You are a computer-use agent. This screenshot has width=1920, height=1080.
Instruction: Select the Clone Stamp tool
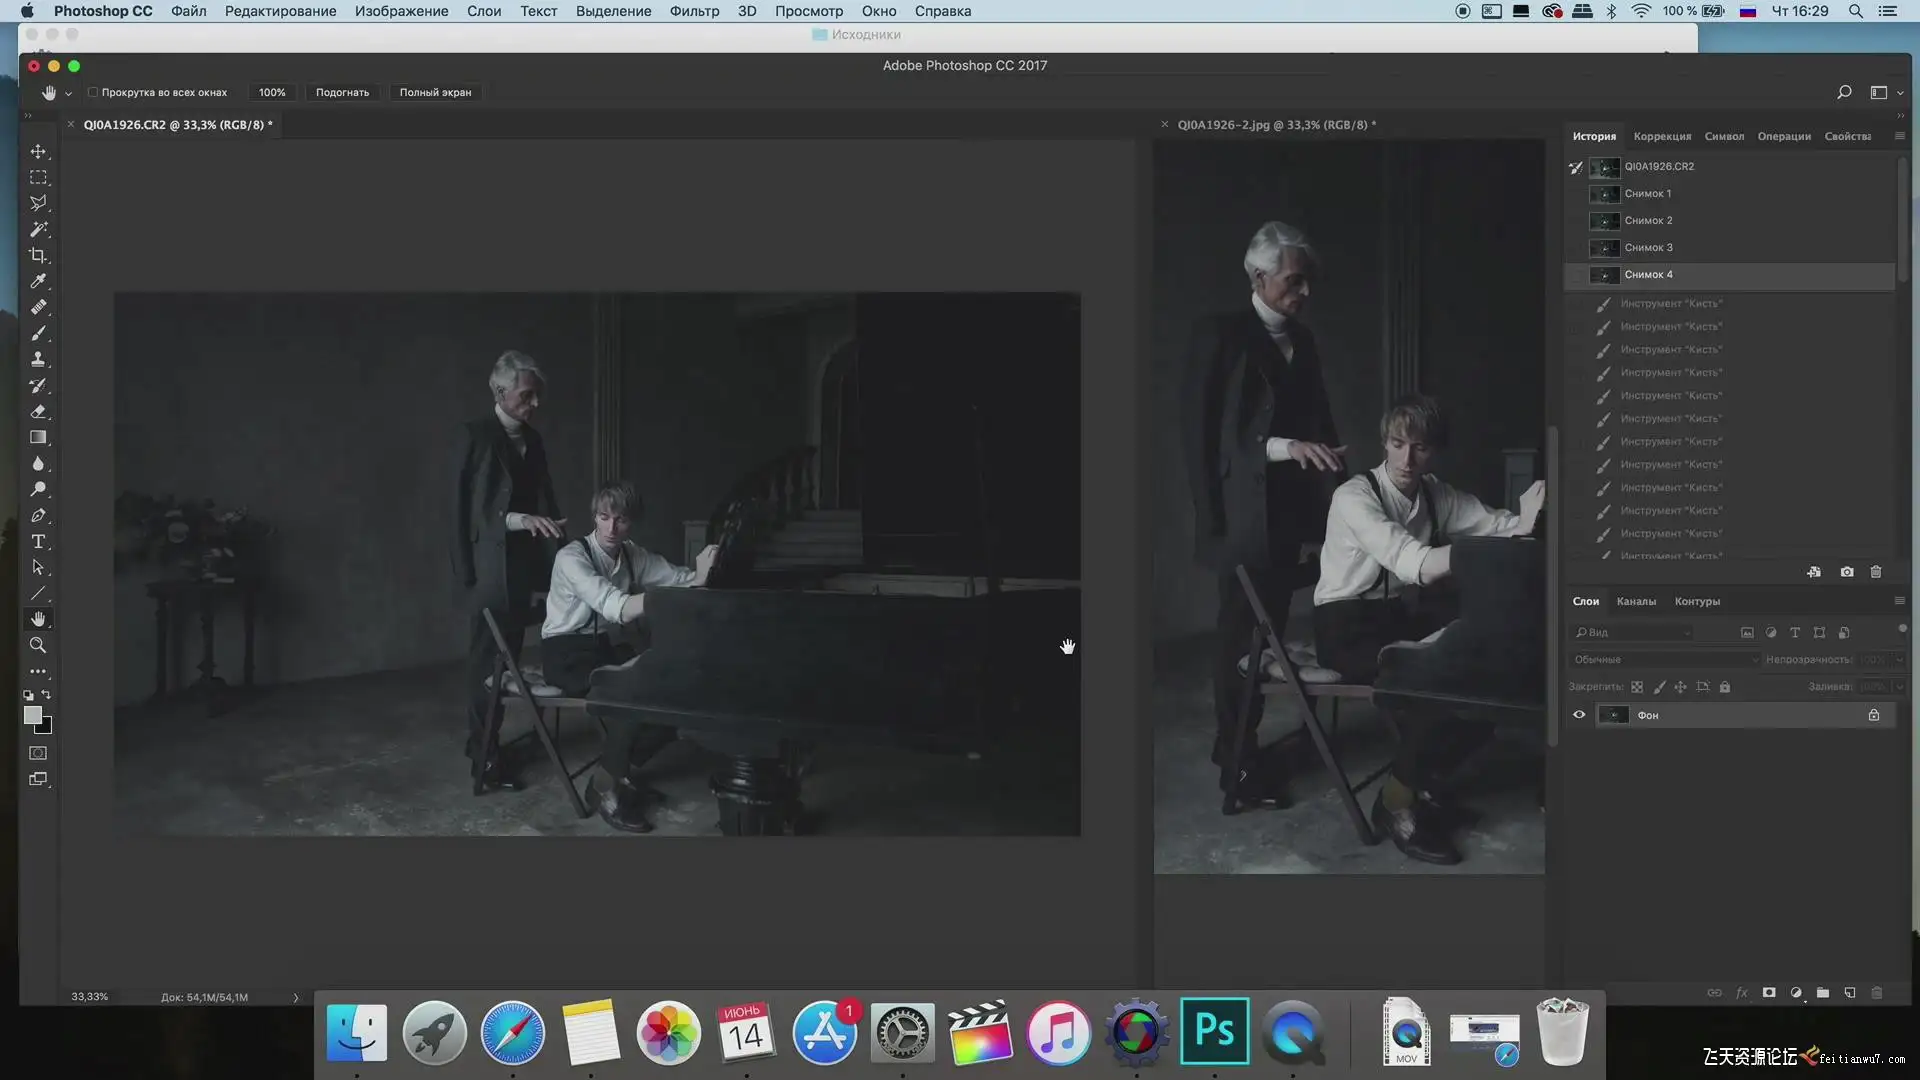point(38,359)
